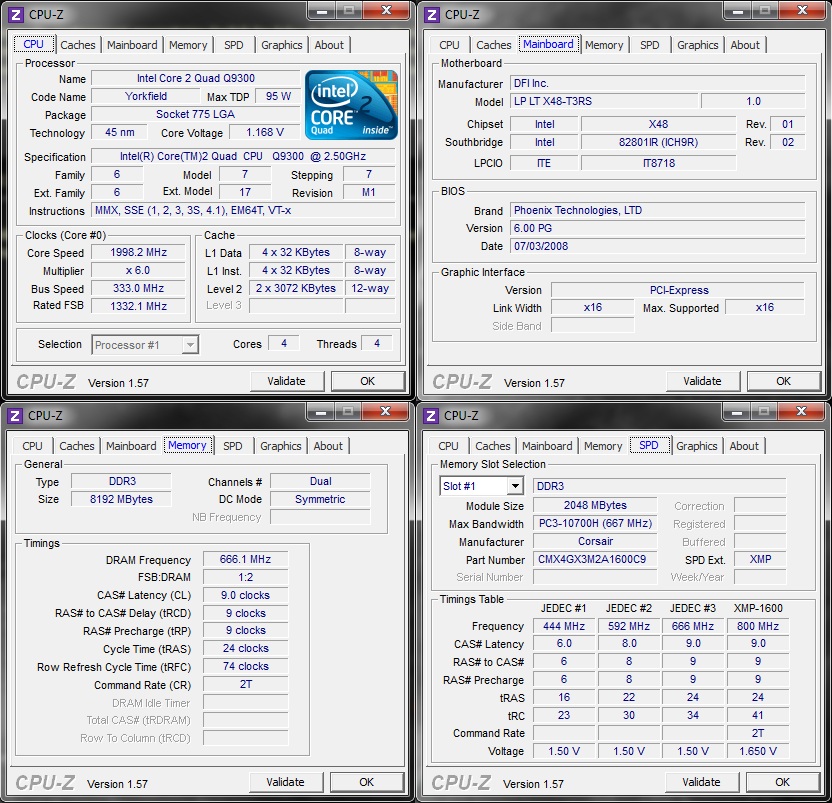Click OK in the CPU window
The height and width of the screenshot is (803, 832).
(368, 381)
